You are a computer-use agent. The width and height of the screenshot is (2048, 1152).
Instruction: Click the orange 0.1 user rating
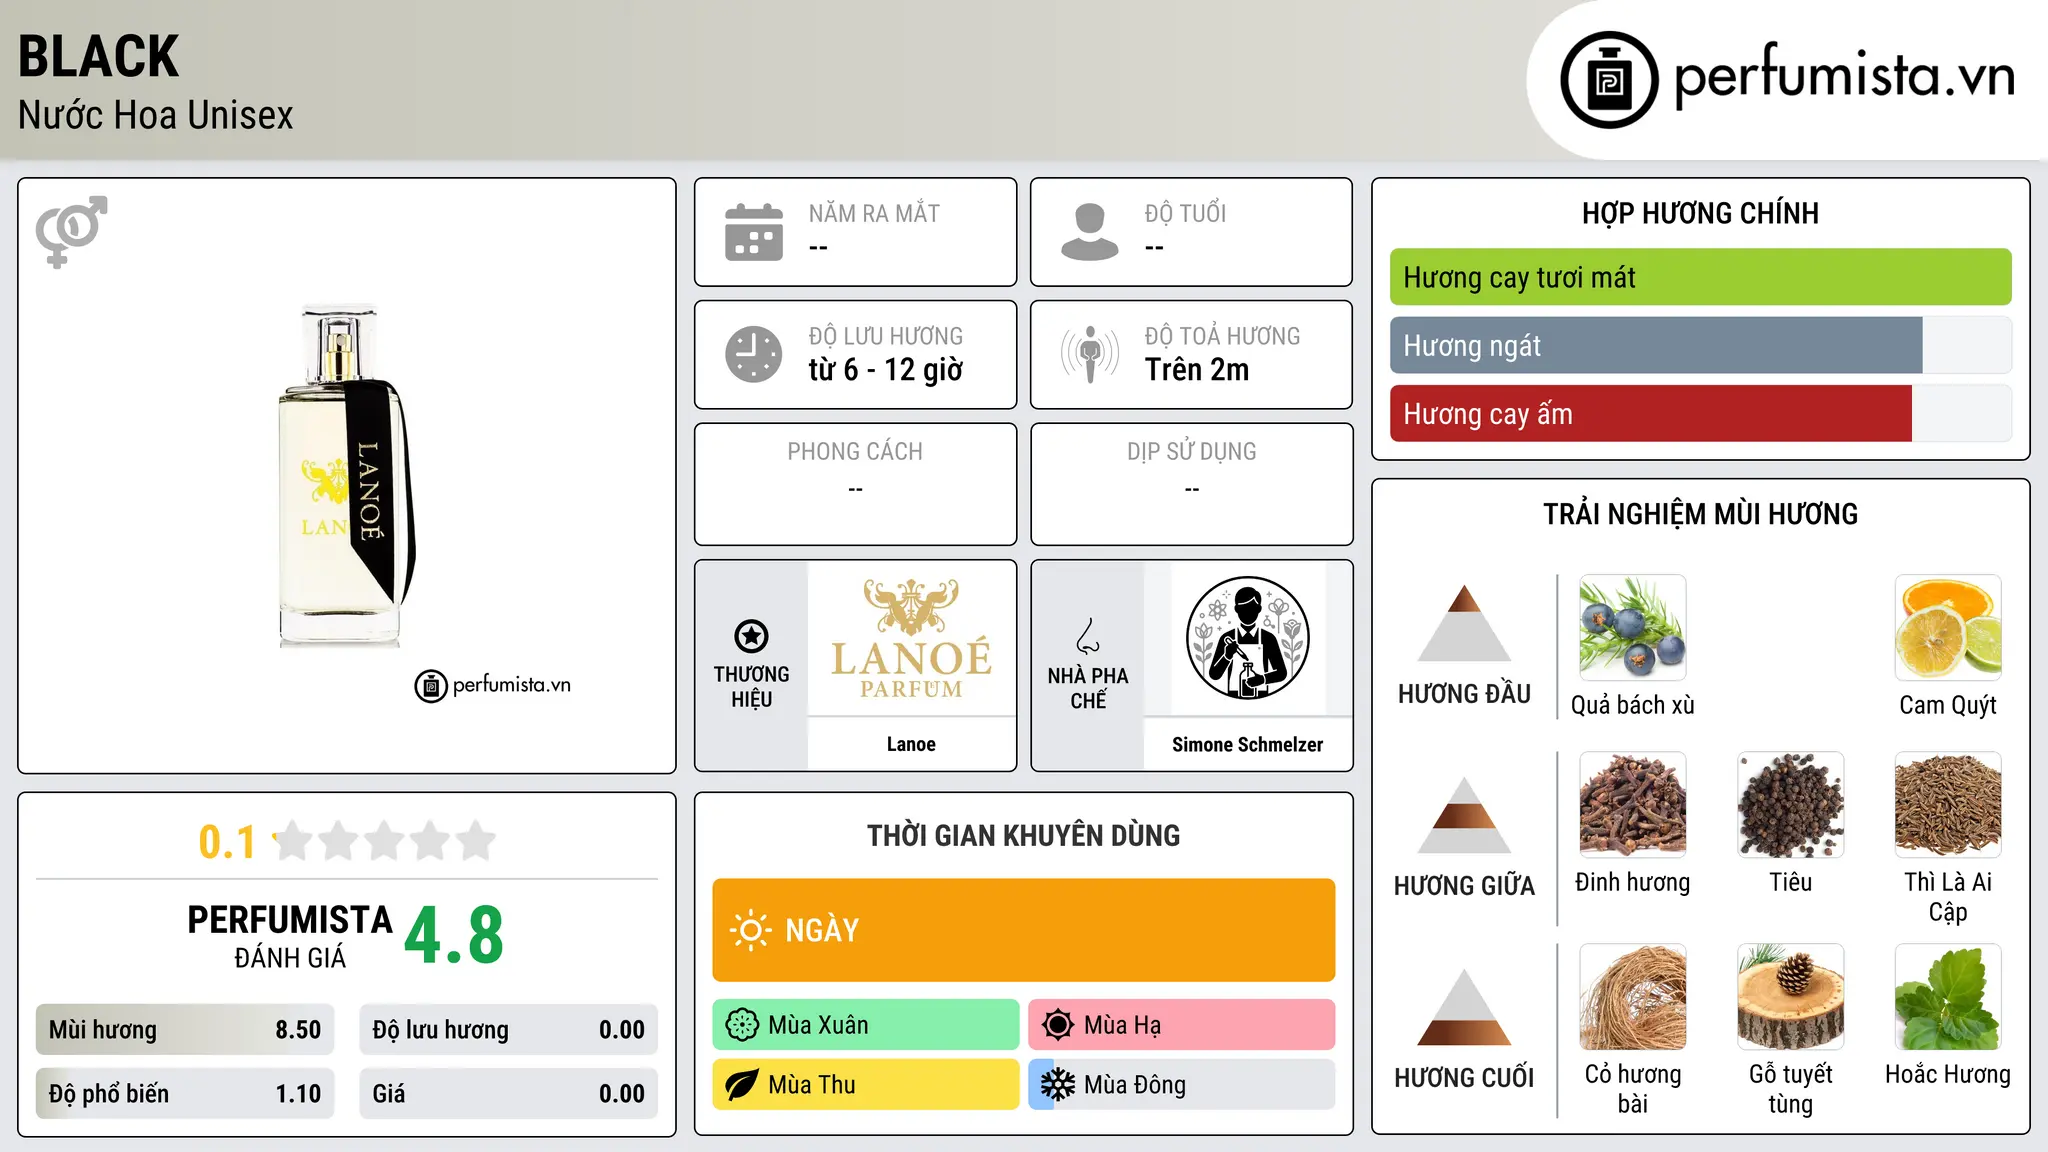[x=227, y=842]
